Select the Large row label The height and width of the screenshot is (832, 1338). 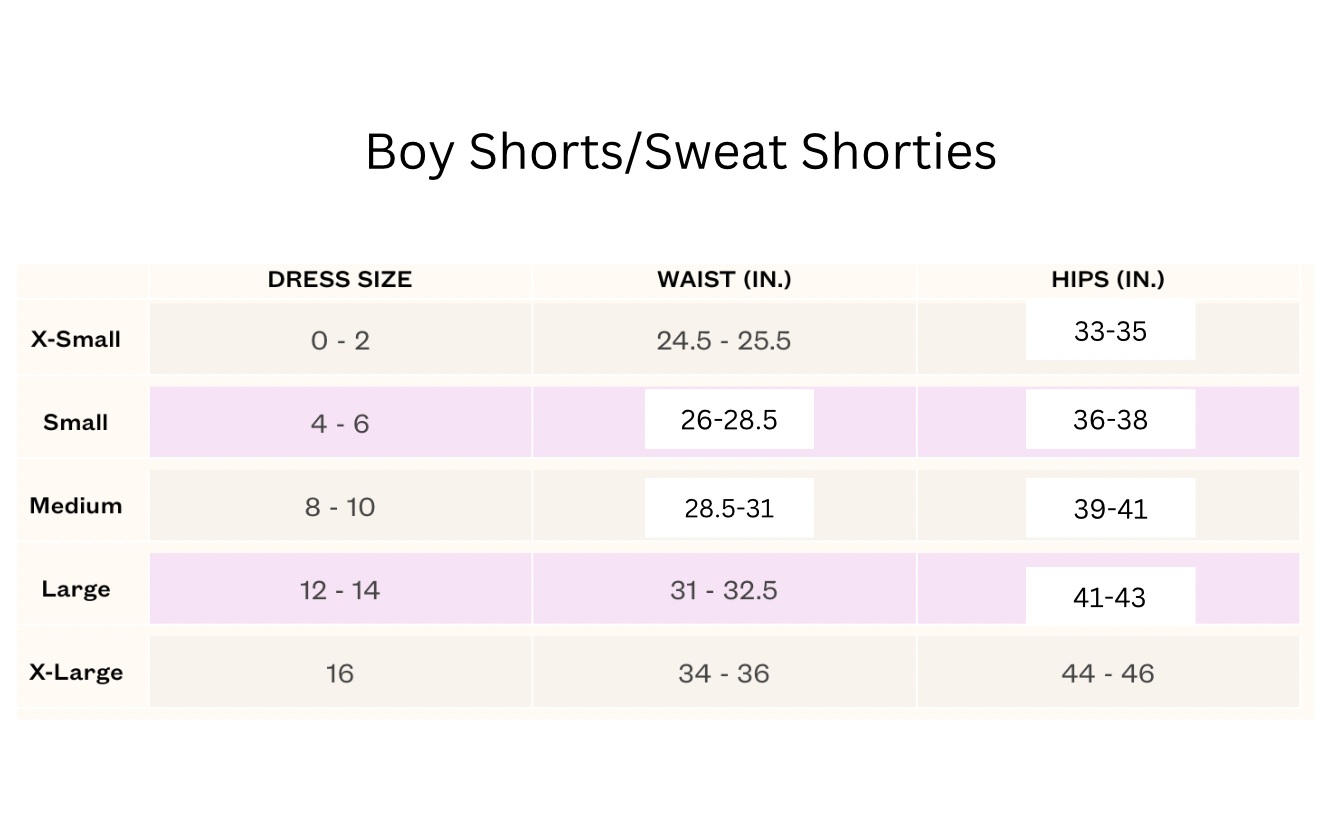click(76, 589)
